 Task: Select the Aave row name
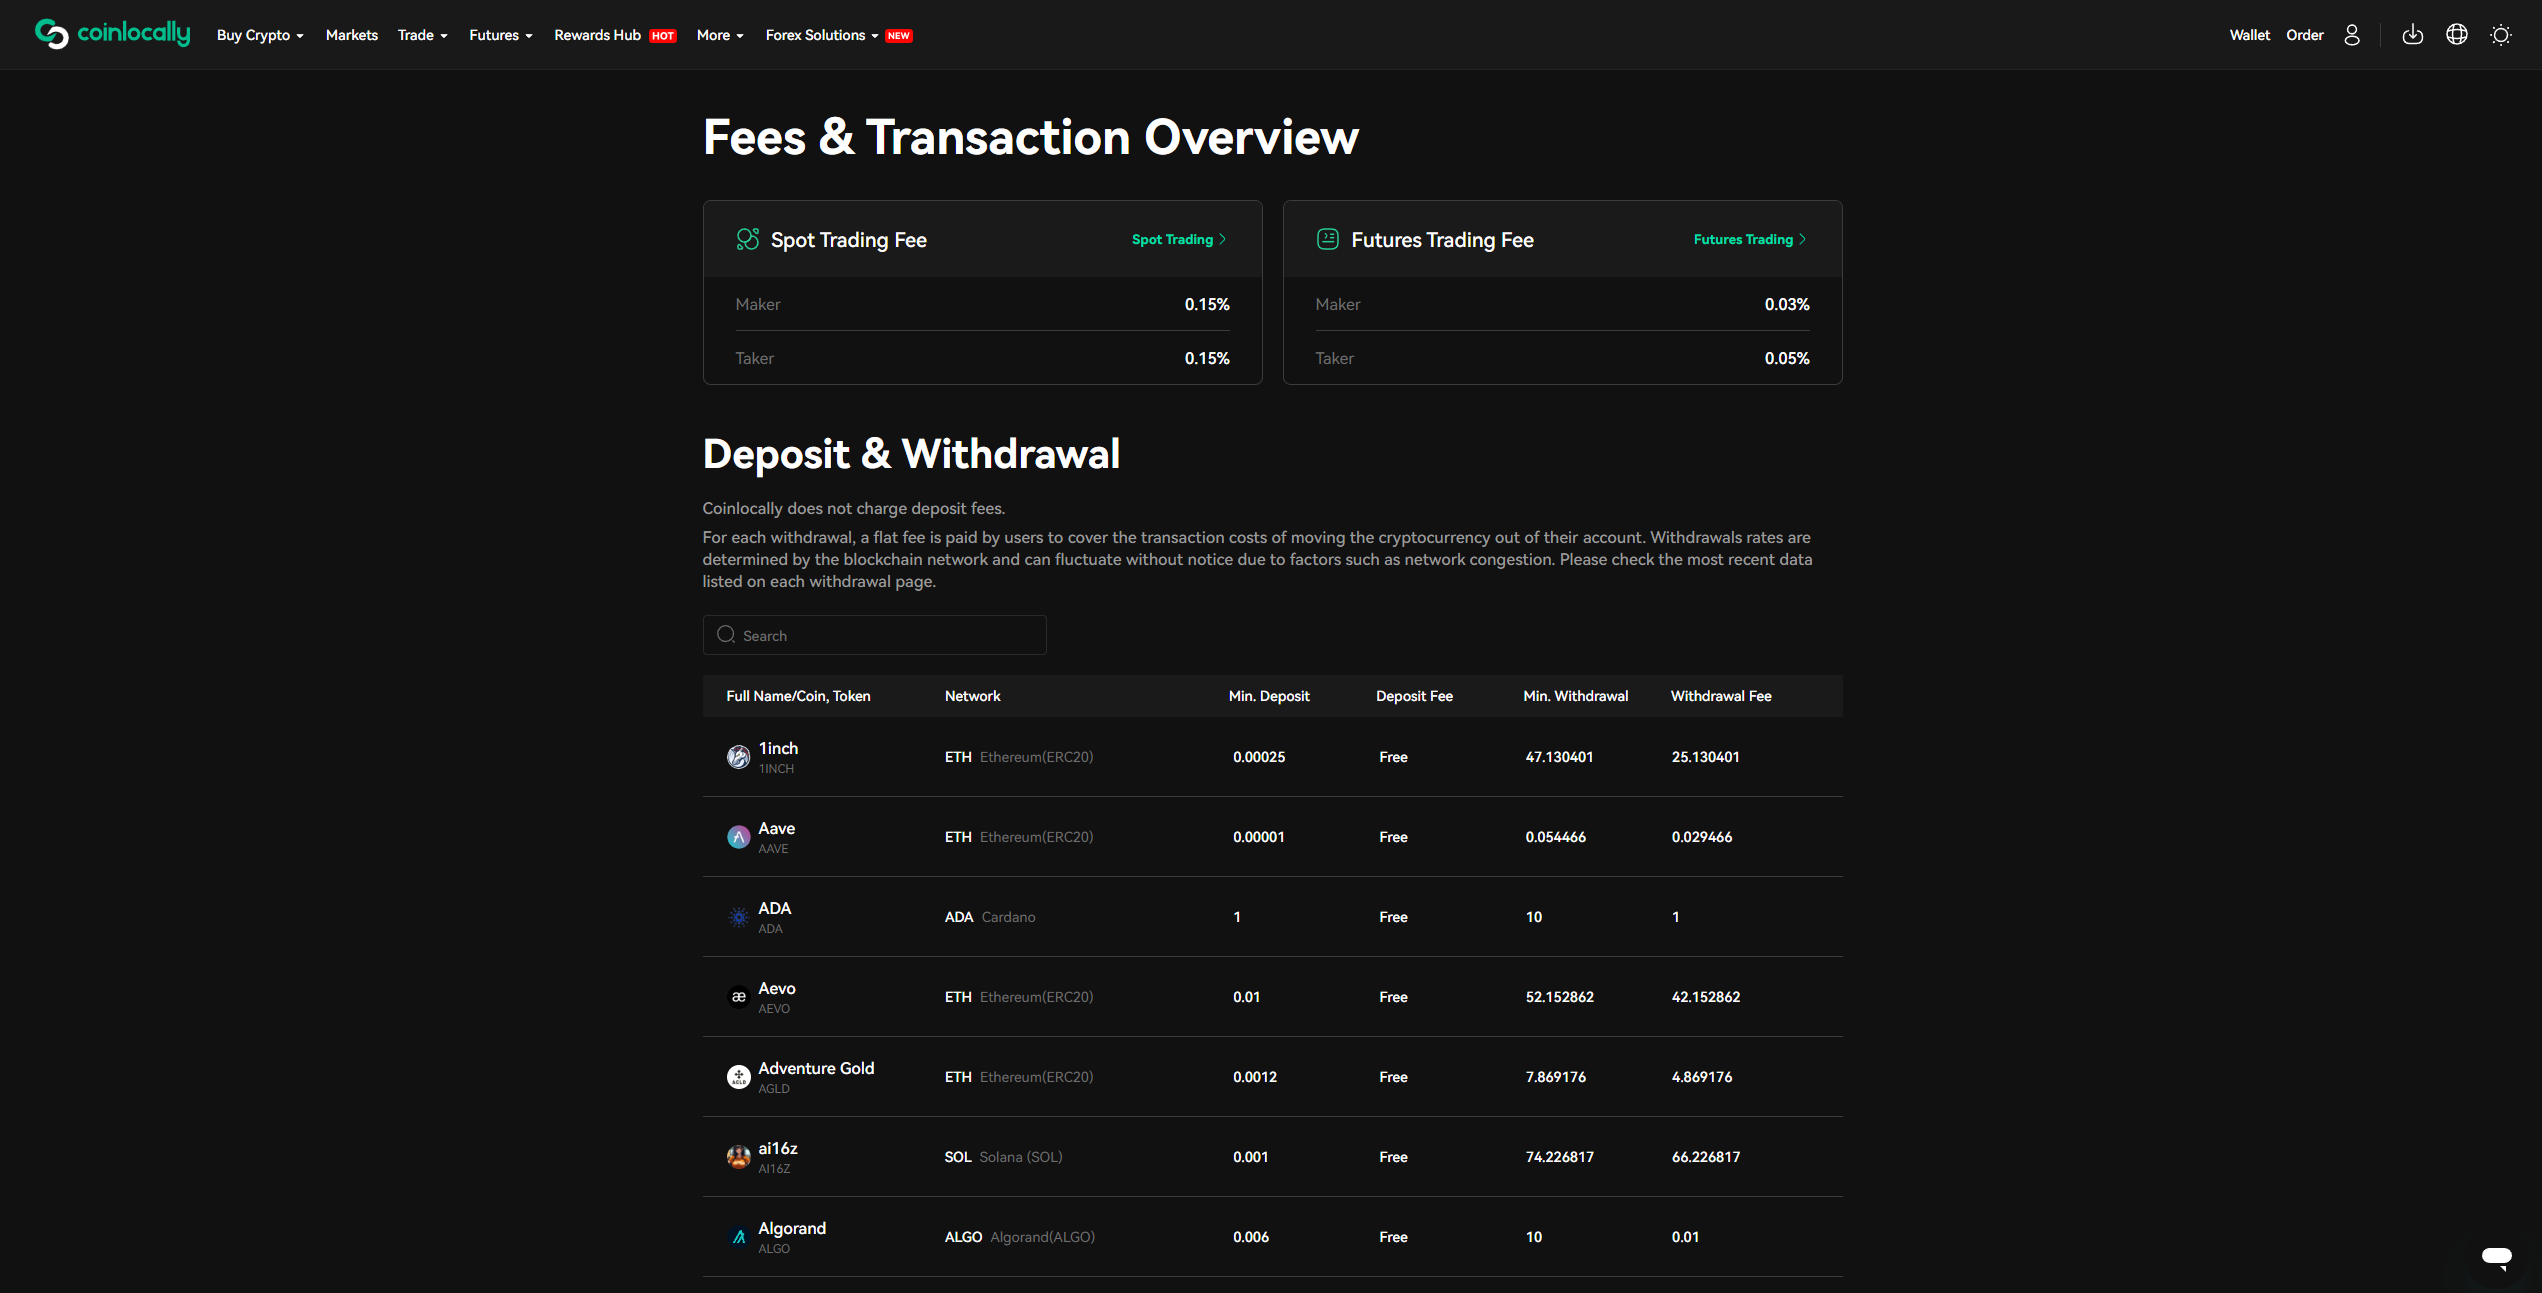coord(776,828)
